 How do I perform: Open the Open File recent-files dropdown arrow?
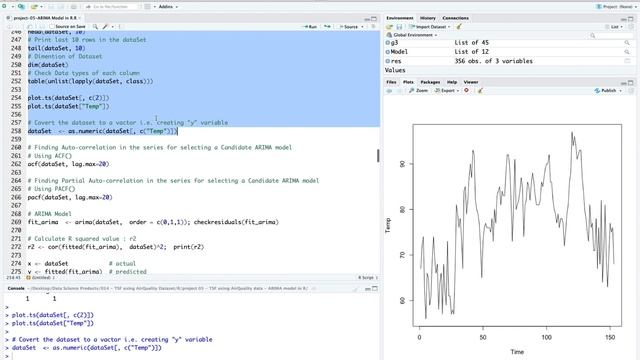(x=41, y=7)
